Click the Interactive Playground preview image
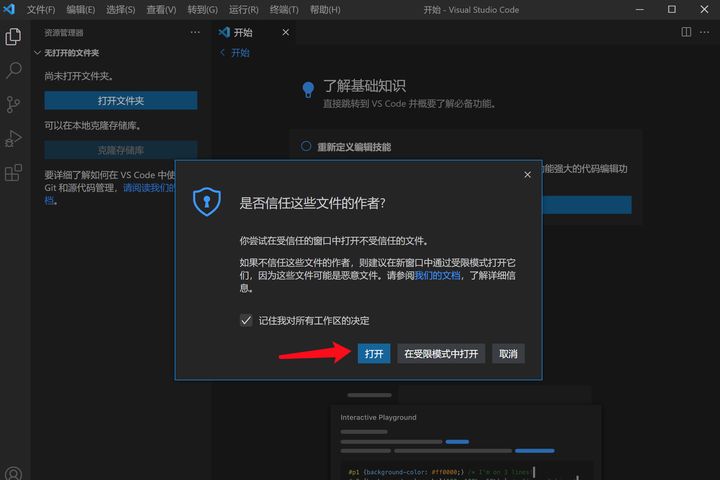The width and height of the screenshot is (720, 480). point(466,442)
